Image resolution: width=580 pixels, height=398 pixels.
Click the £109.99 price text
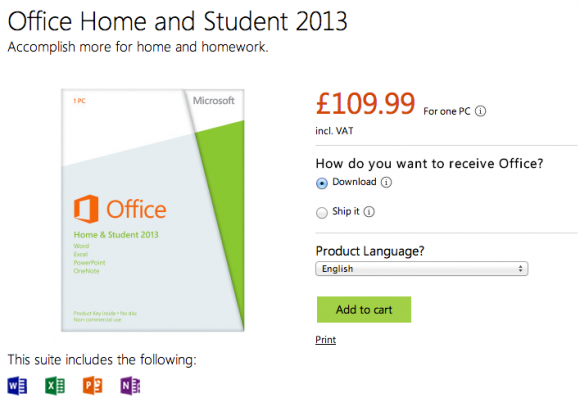(365, 103)
